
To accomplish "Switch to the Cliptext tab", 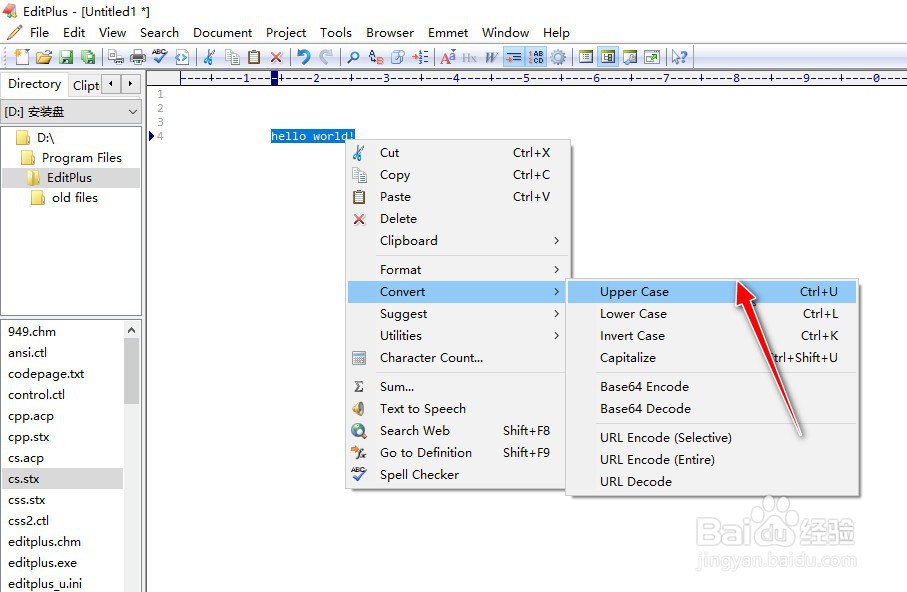I will pyautogui.click(x=86, y=85).
